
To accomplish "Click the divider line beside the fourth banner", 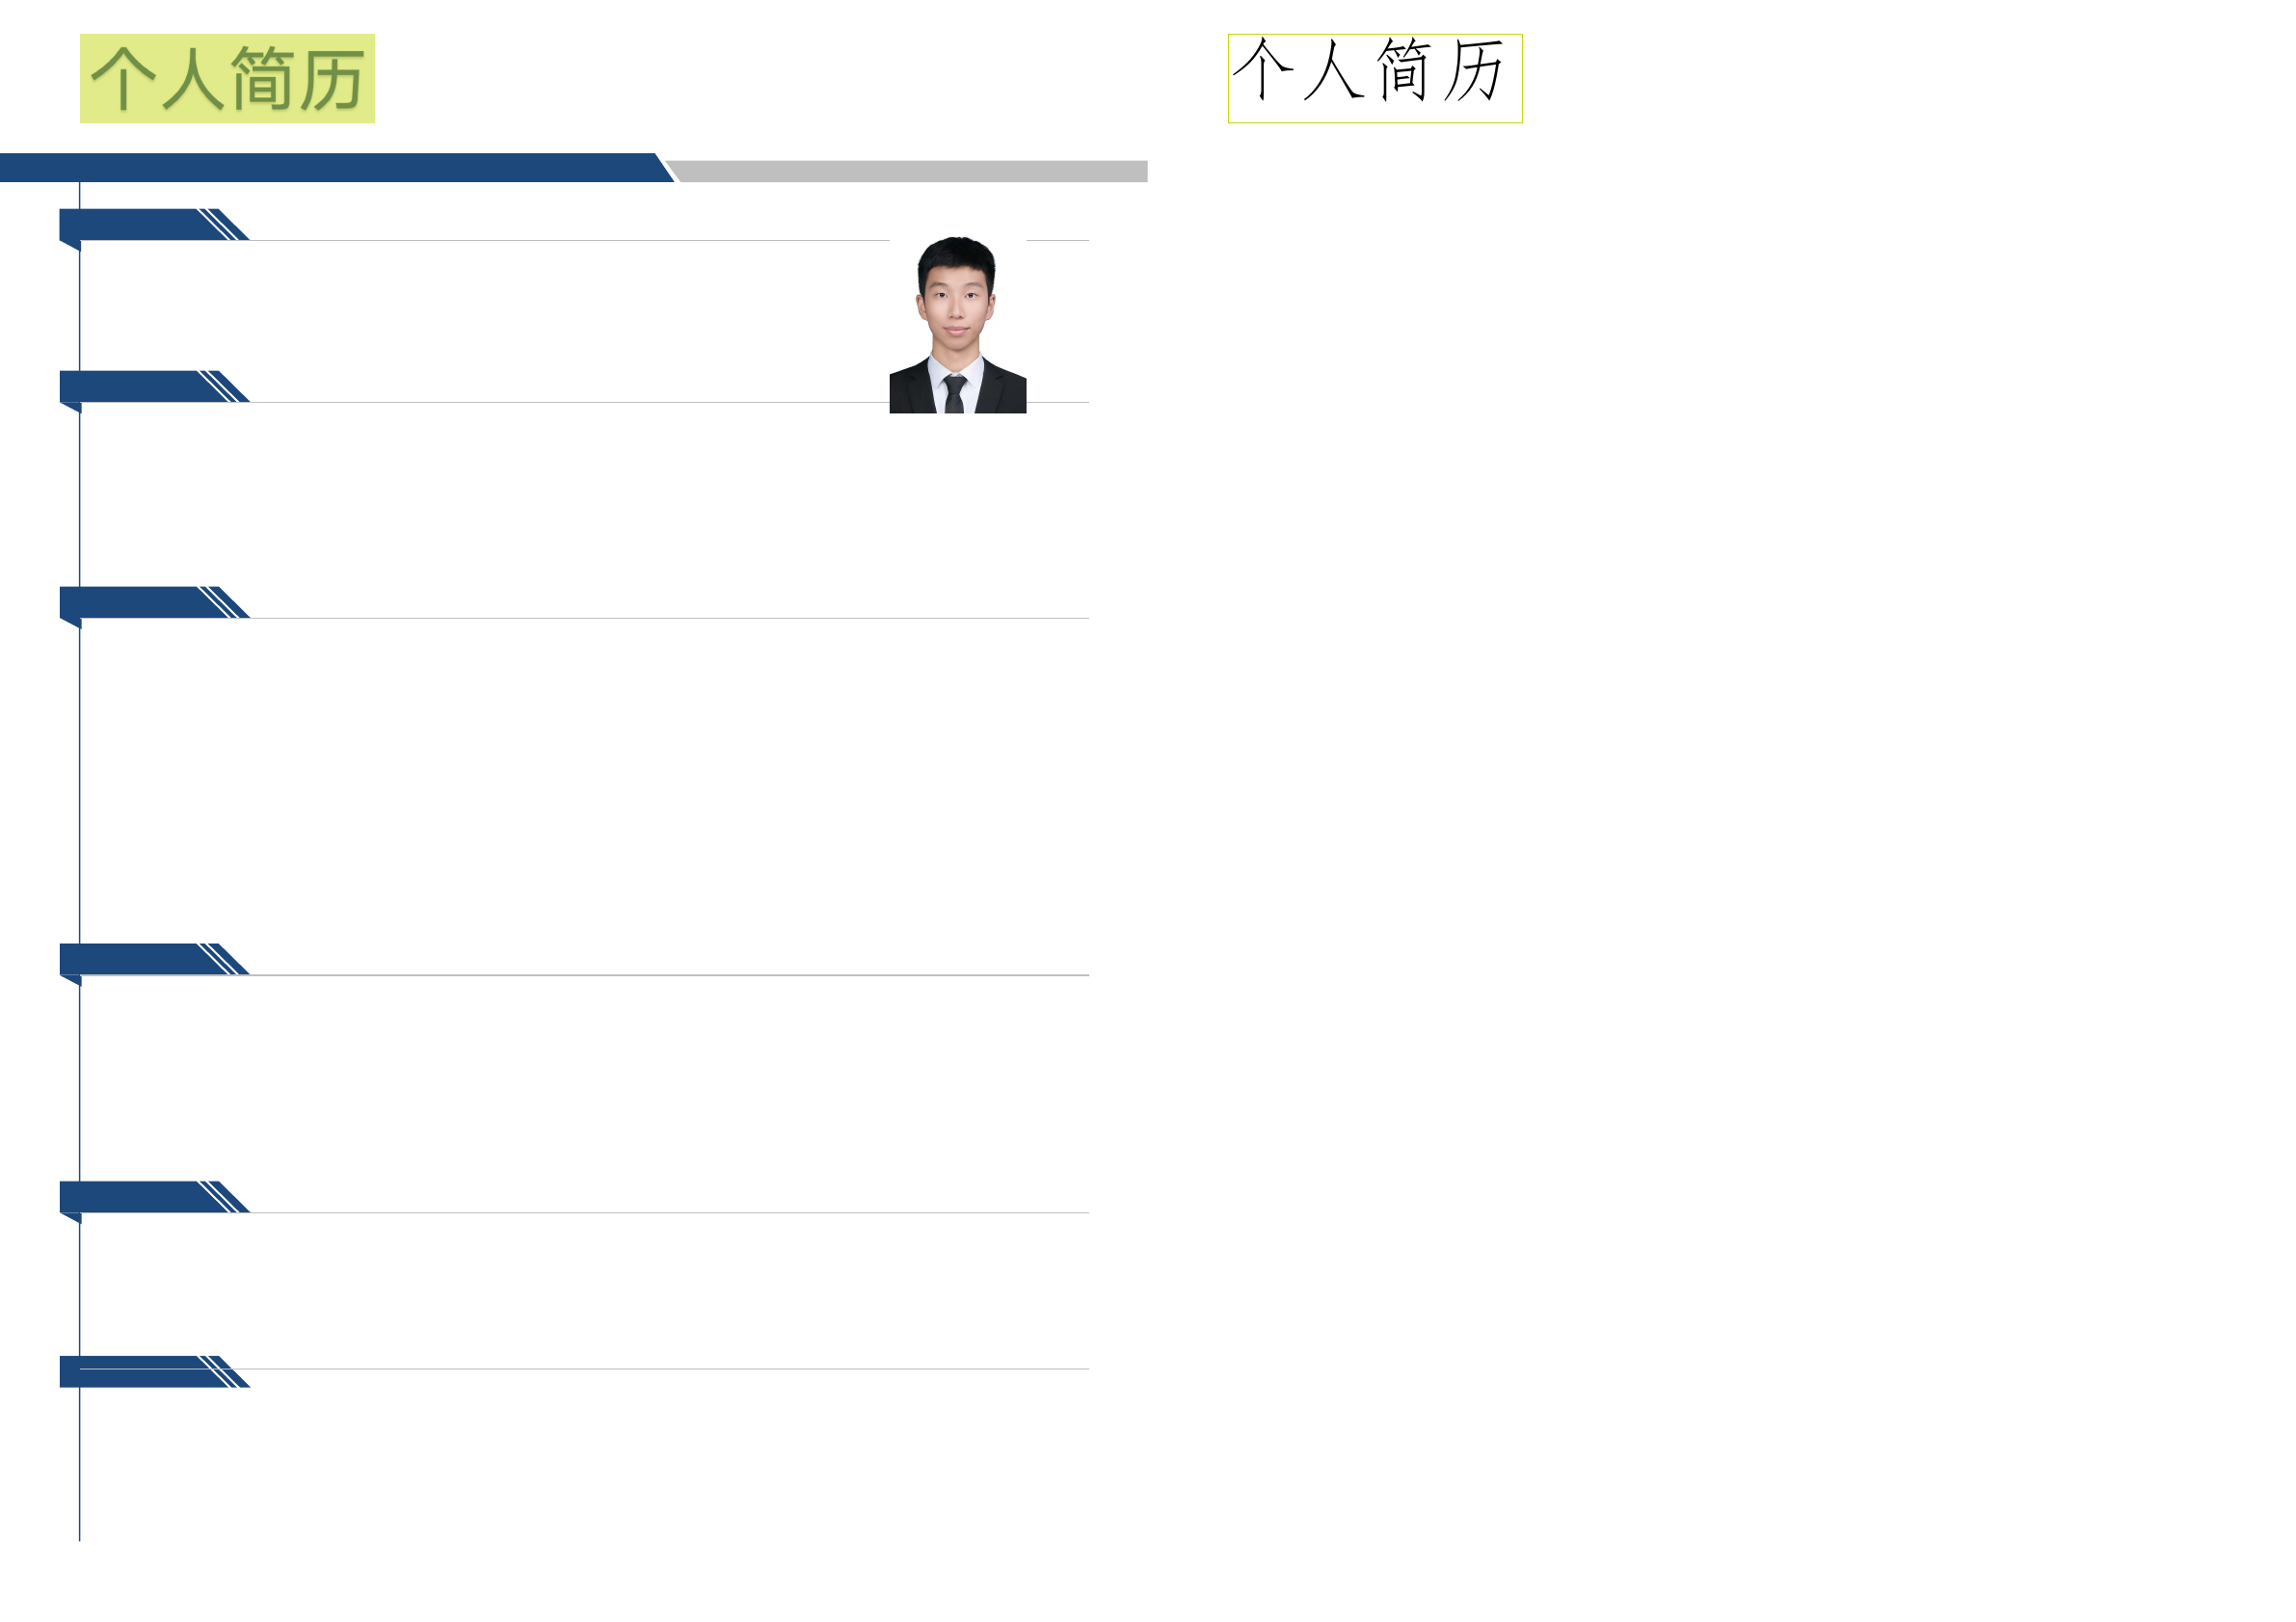I will pyautogui.click(x=670, y=974).
